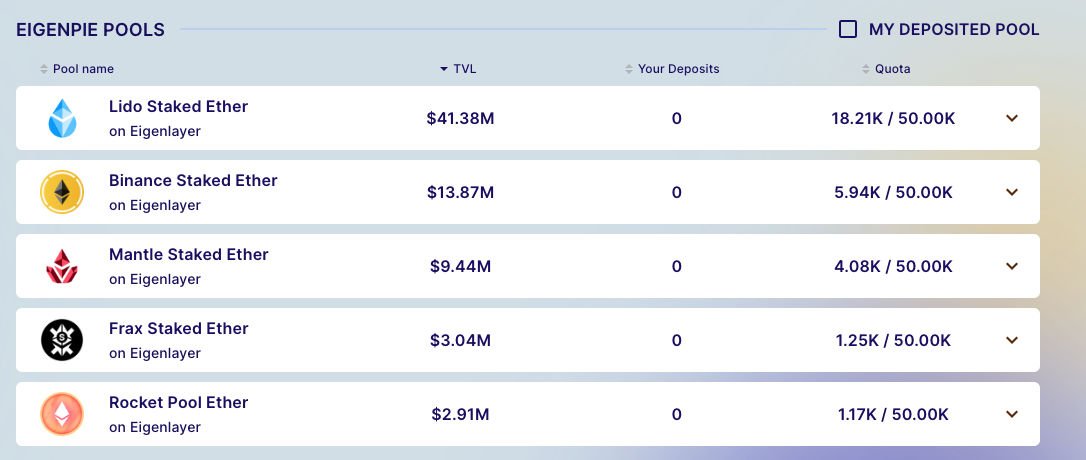Select the Rocket Pool Ether pool name
Viewport: 1086px width, 460px height.
(178, 403)
